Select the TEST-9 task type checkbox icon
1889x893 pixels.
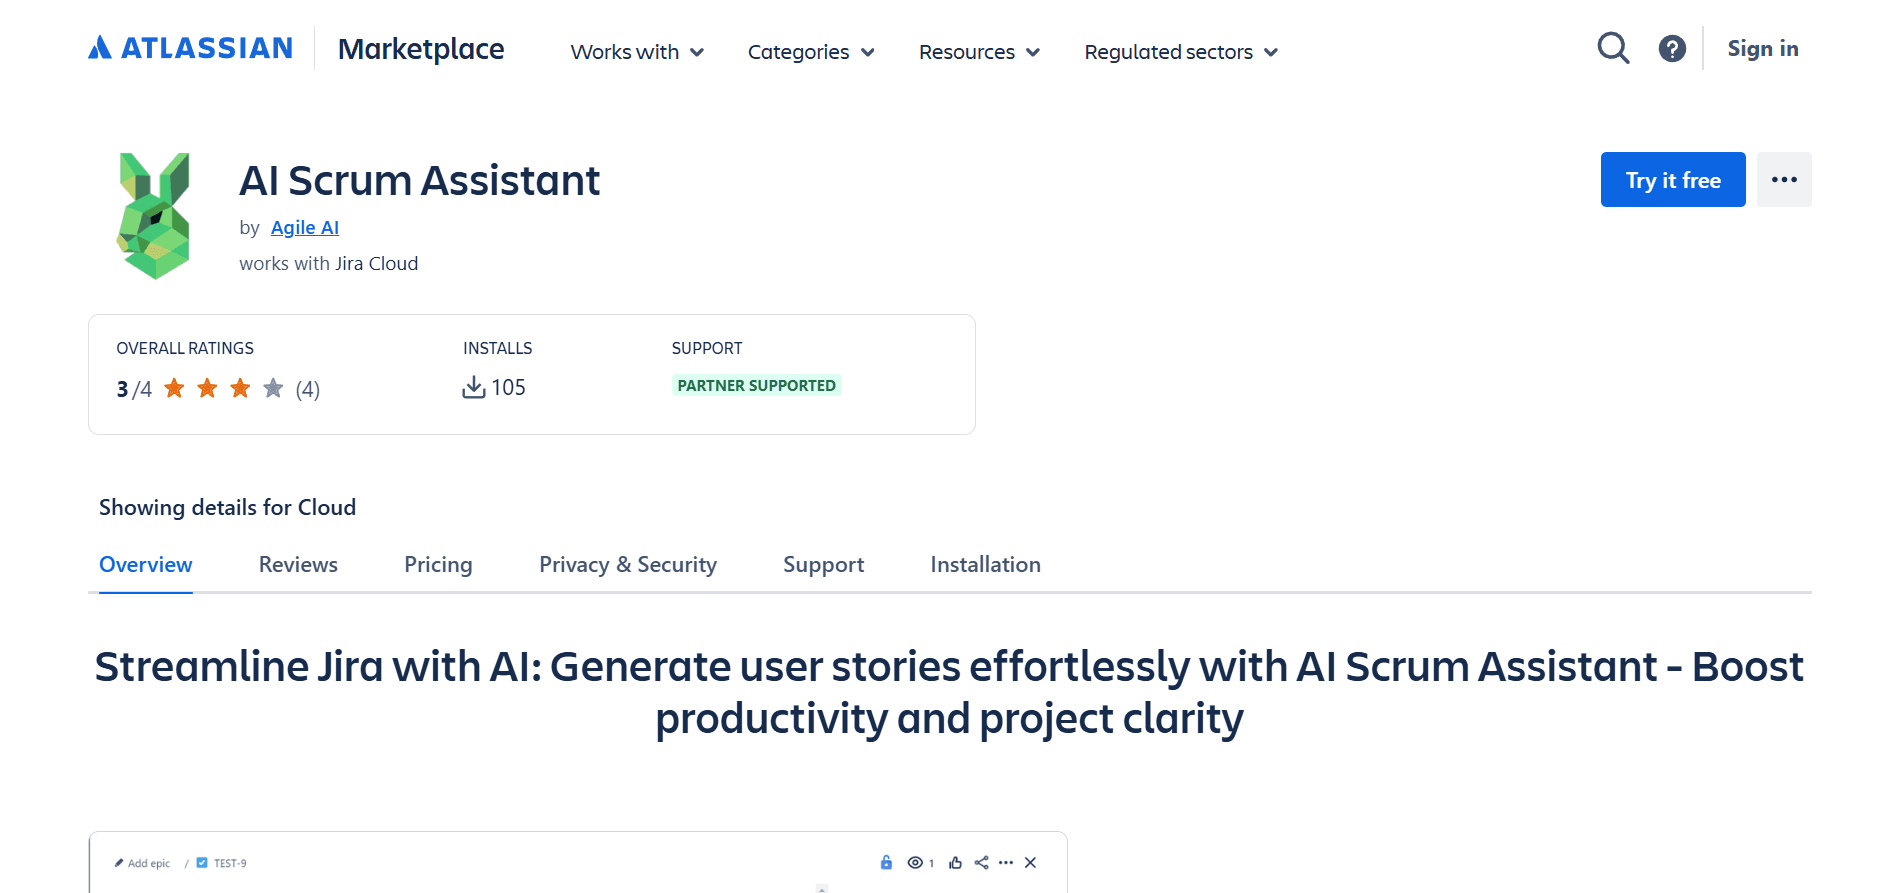[201, 862]
